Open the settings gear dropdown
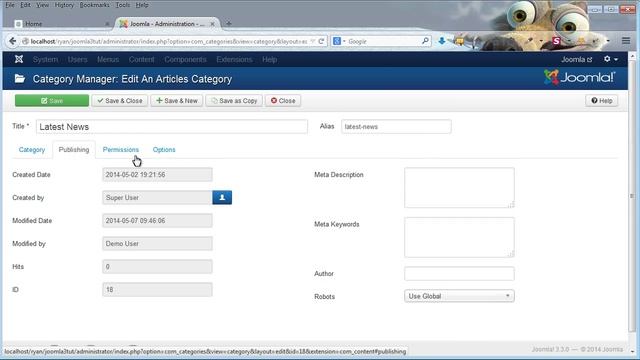Image resolution: width=640 pixels, height=360 pixels. pos(610,59)
